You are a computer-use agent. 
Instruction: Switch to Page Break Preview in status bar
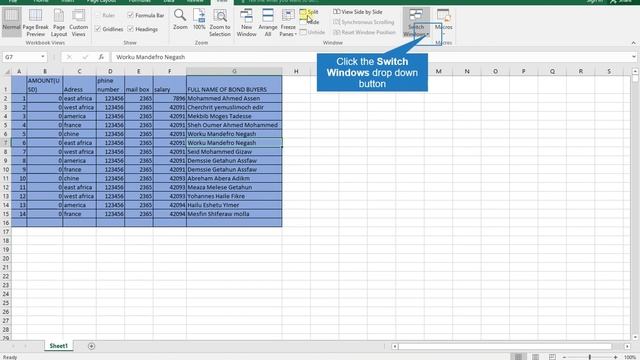point(552,357)
